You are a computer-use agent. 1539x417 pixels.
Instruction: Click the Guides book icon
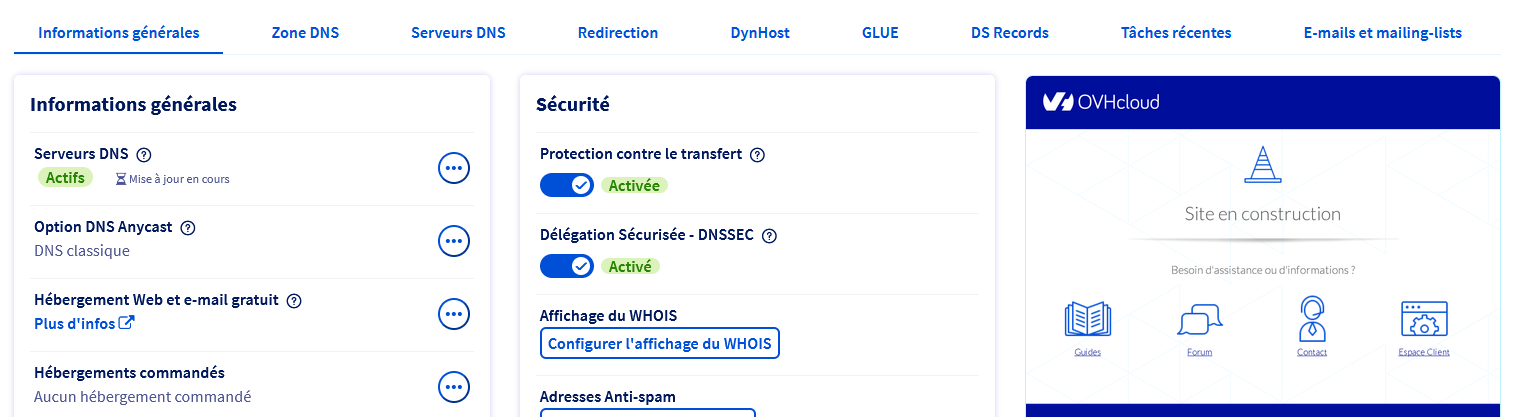tap(1087, 320)
